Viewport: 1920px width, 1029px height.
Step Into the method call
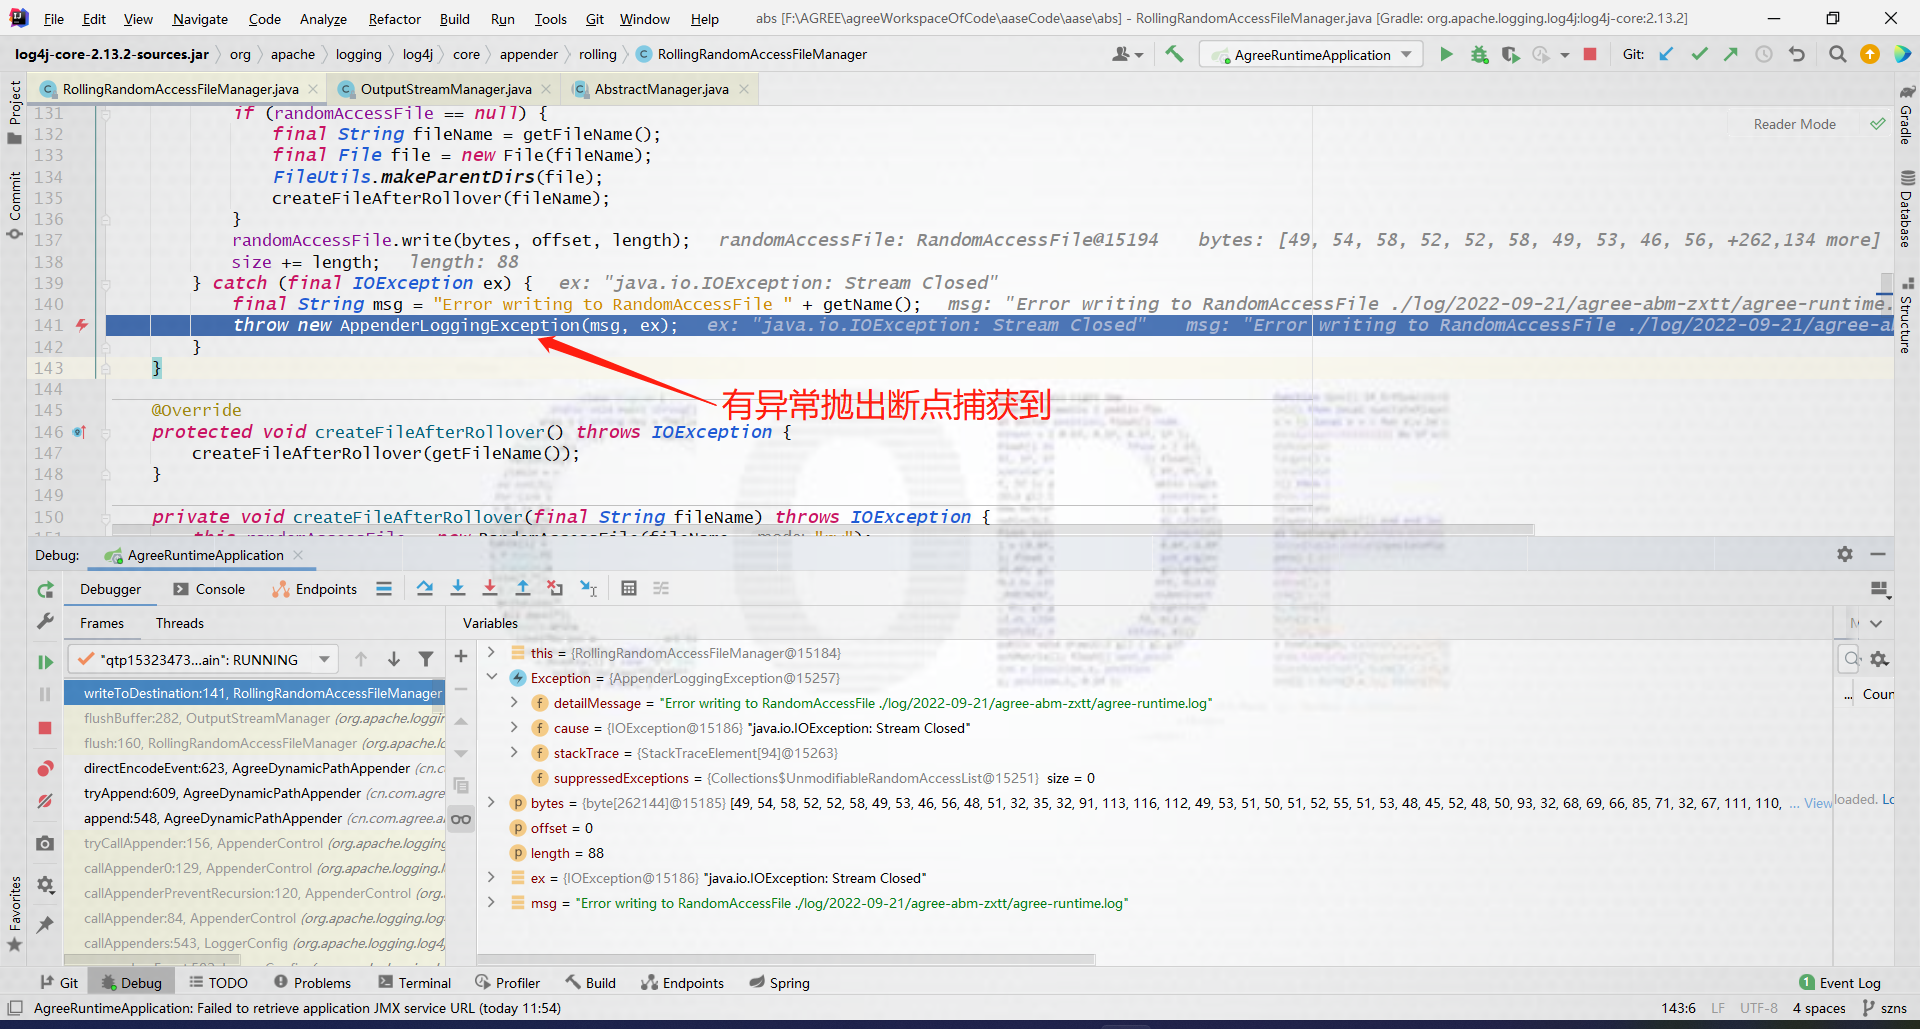pyautogui.click(x=458, y=588)
